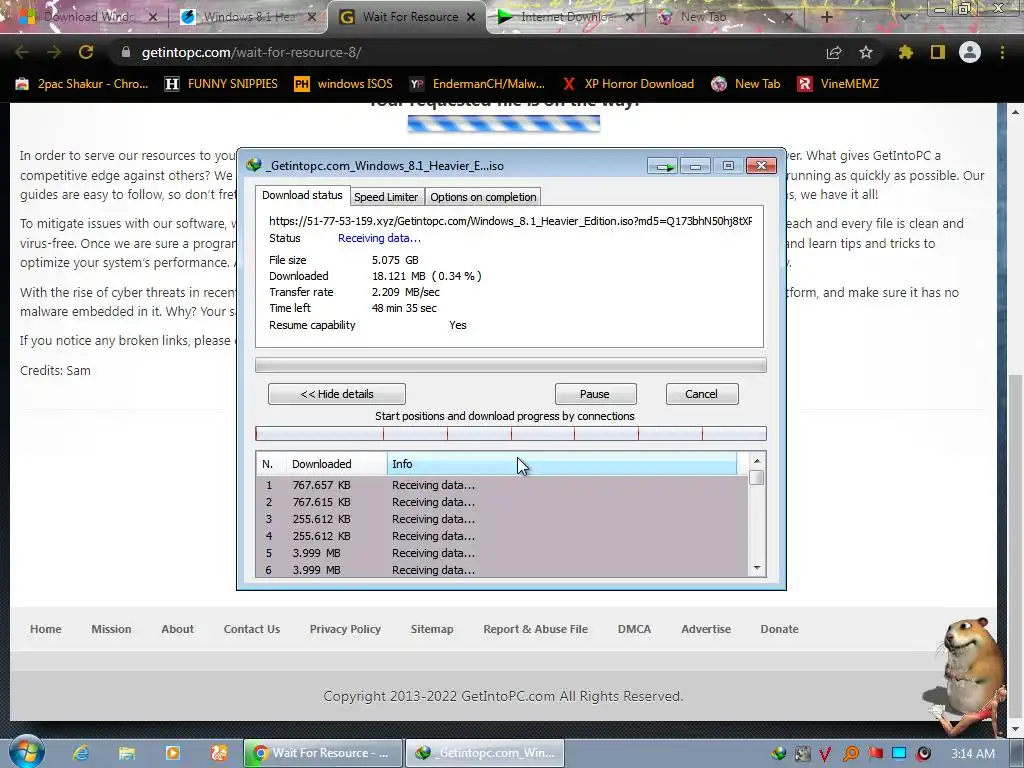This screenshot has width=1024, height=768.
Task: Cancel the download
Action: 701,394
